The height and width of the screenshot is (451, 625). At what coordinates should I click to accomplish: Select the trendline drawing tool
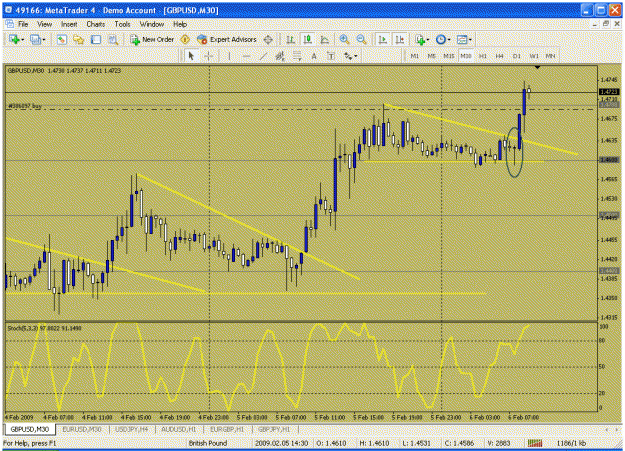click(x=263, y=56)
